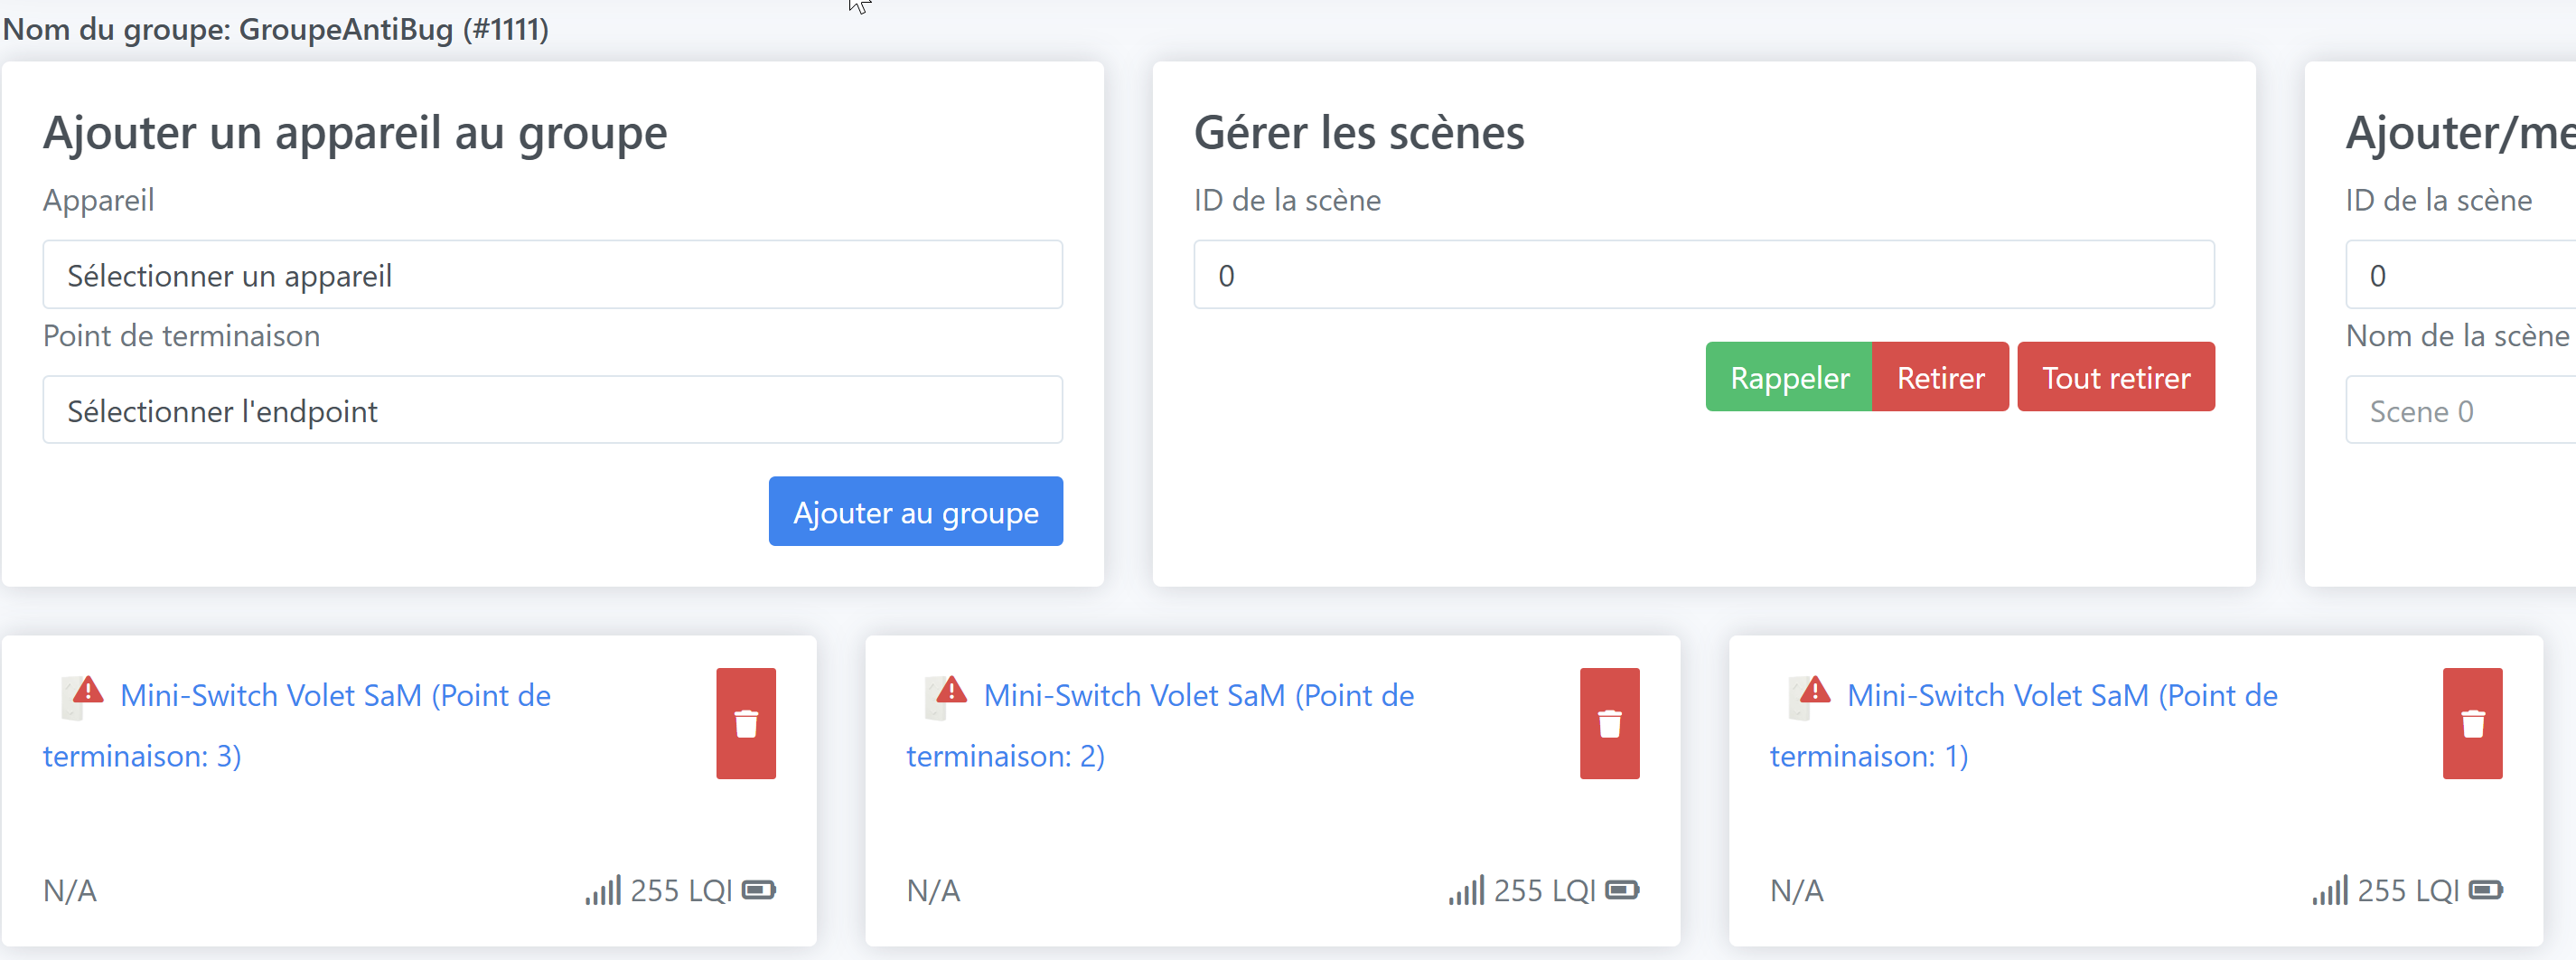Screen dimensions: 2576x960
Task: Open Mini-Switch Volet SaM endpoint 3 link
Action: tap(297, 725)
